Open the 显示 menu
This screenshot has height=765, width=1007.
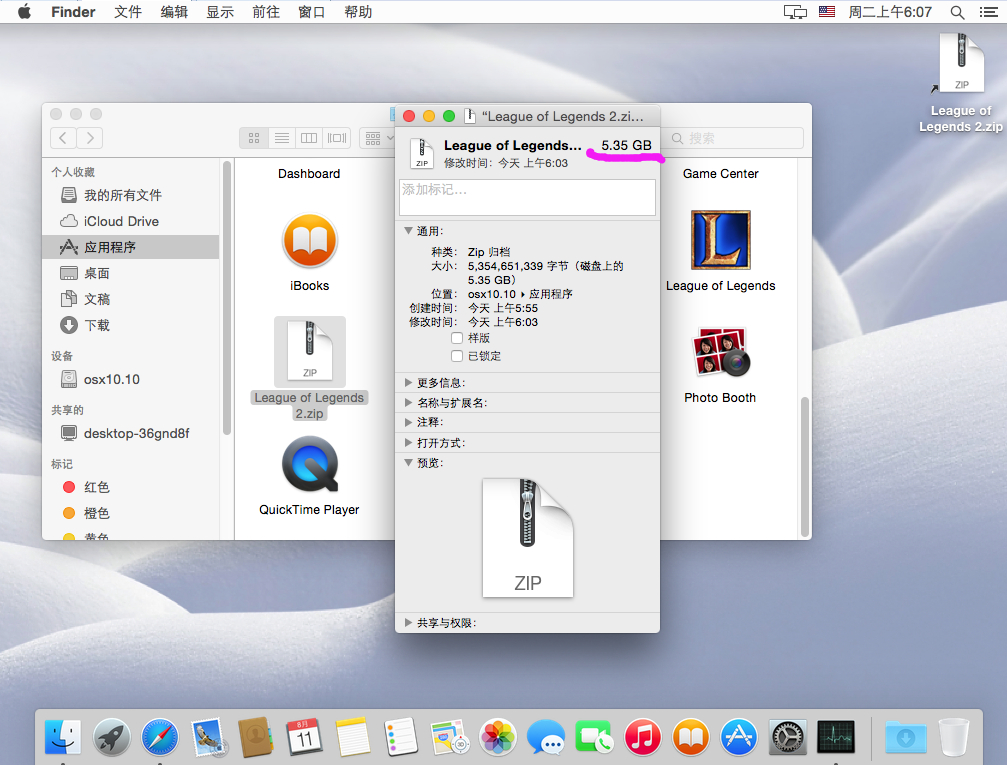(x=220, y=12)
